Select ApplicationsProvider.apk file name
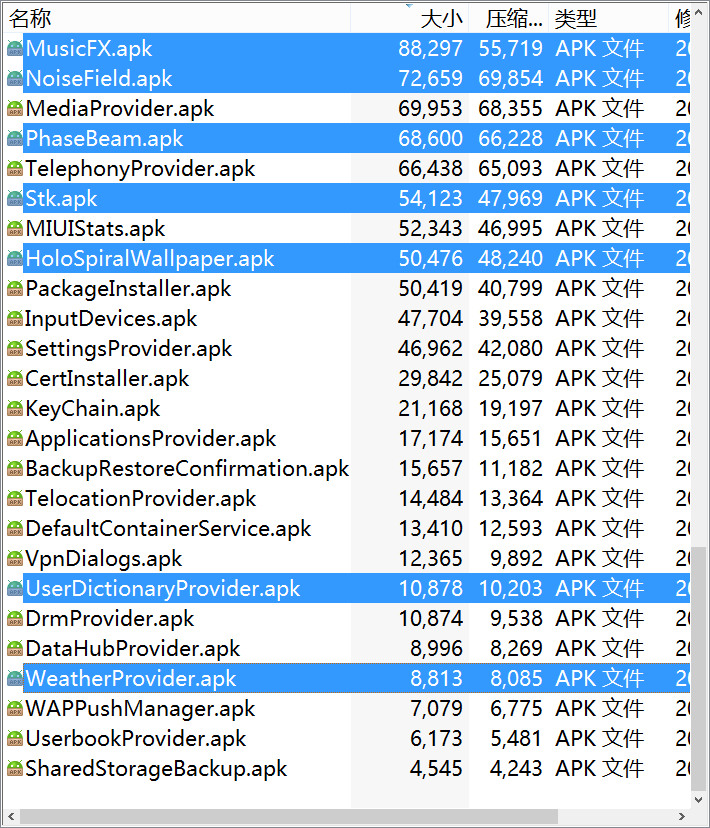This screenshot has width=710, height=828. point(150,439)
